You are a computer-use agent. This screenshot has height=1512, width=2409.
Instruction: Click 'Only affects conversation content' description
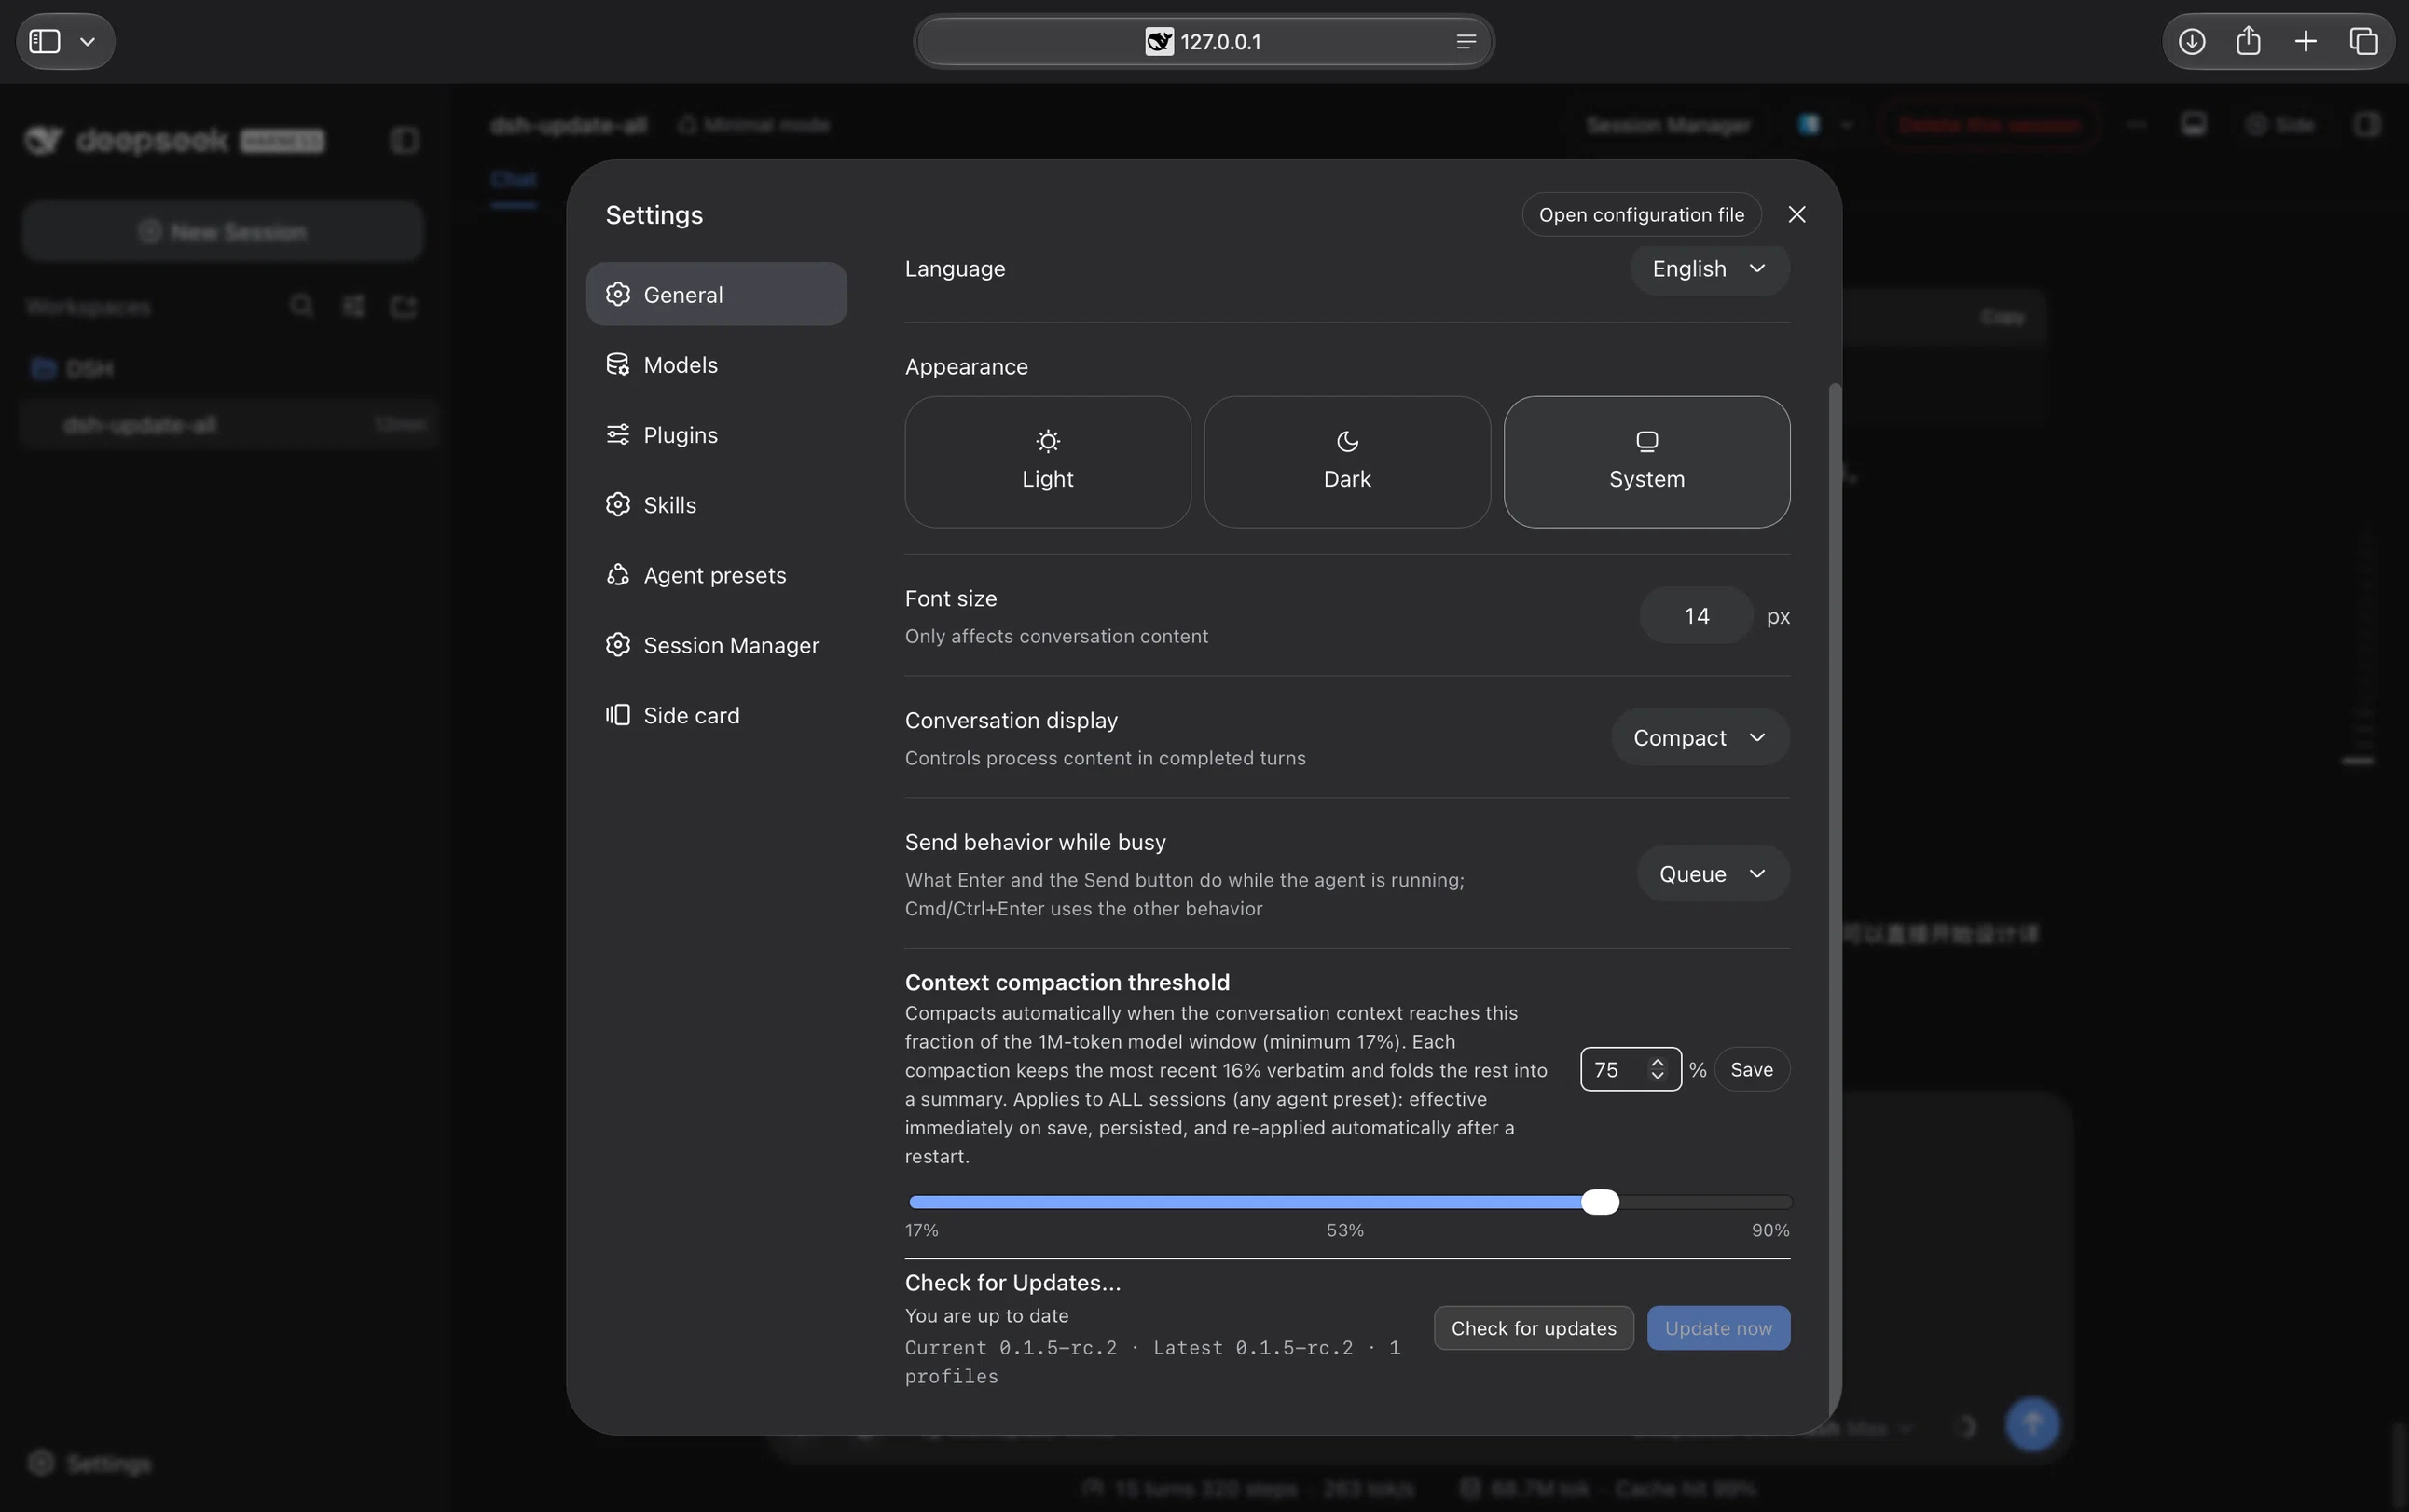1056,636
